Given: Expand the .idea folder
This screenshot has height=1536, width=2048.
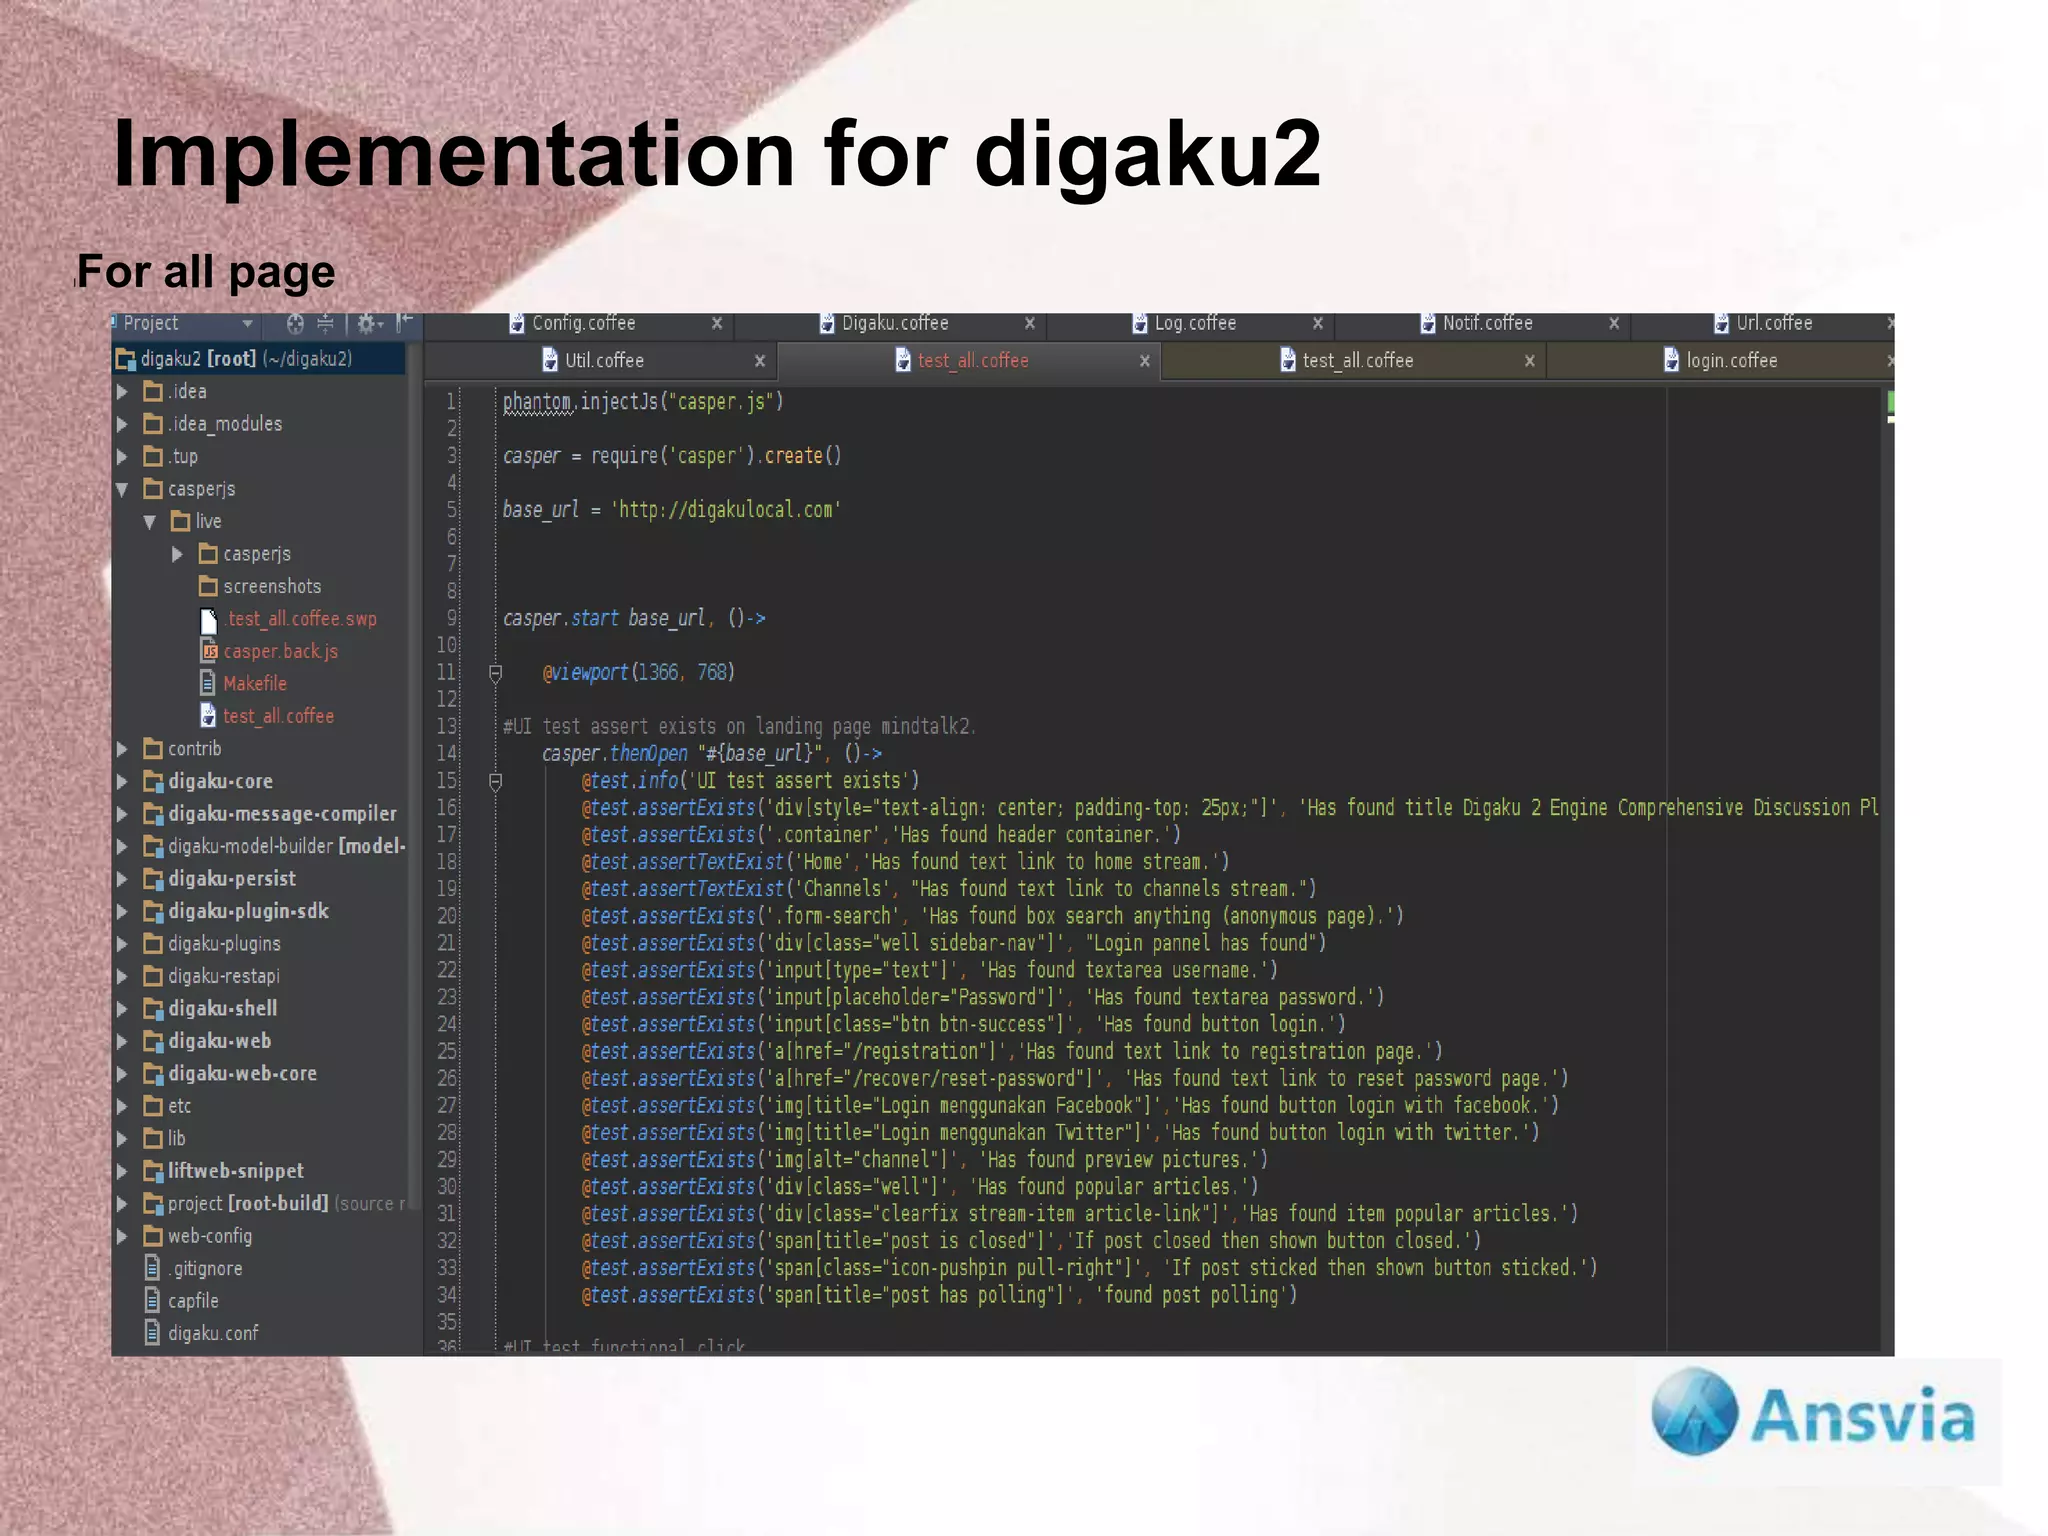Looking at the screenshot, I should pyautogui.click(x=122, y=392).
